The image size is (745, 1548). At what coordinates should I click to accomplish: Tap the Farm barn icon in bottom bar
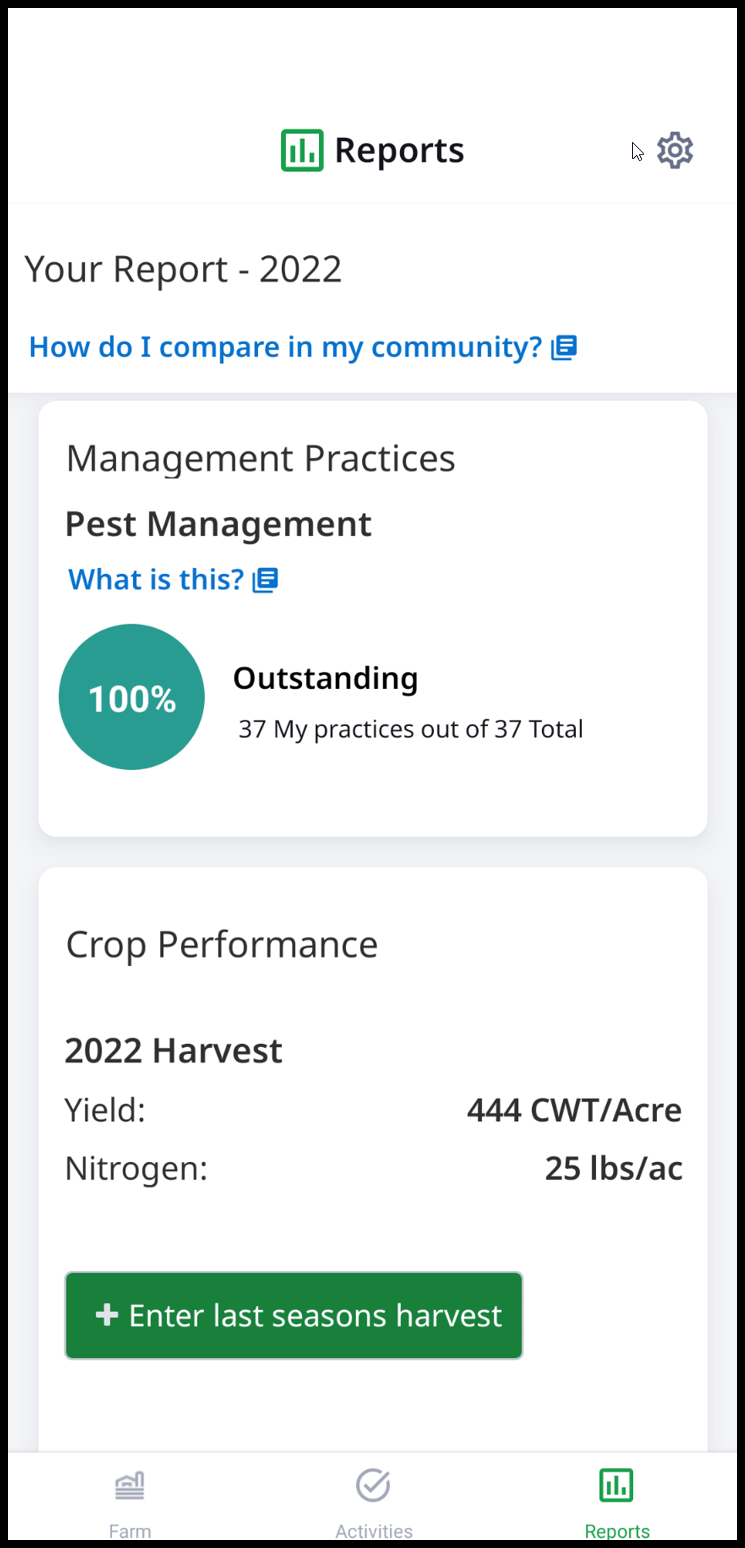(x=130, y=1486)
